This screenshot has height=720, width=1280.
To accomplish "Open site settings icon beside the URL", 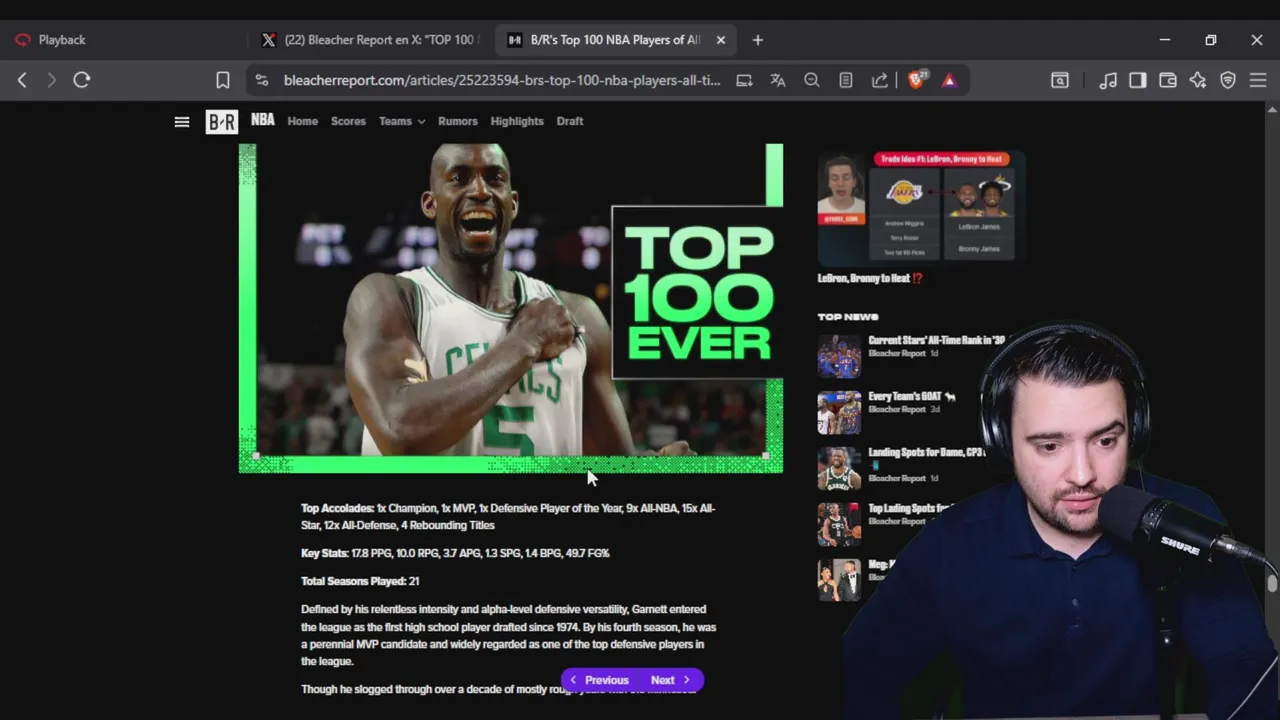I will click(261, 80).
